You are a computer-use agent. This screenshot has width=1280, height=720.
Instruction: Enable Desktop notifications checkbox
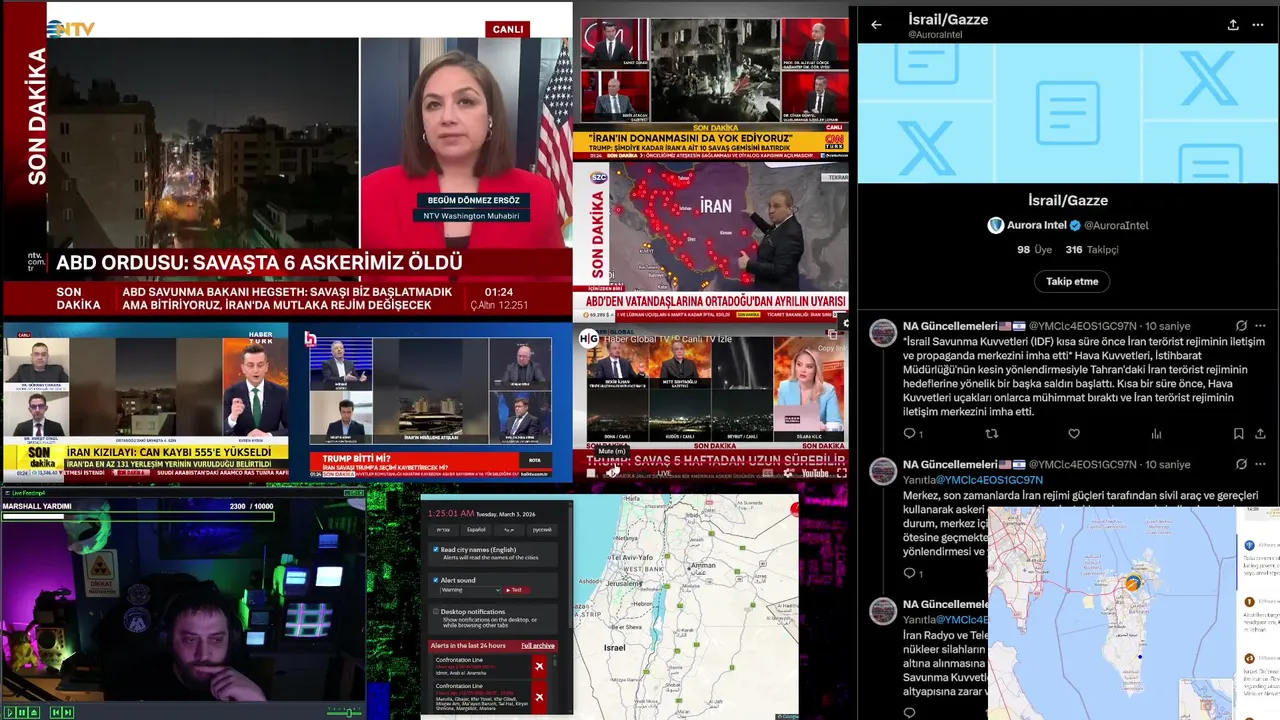(x=435, y=611)
